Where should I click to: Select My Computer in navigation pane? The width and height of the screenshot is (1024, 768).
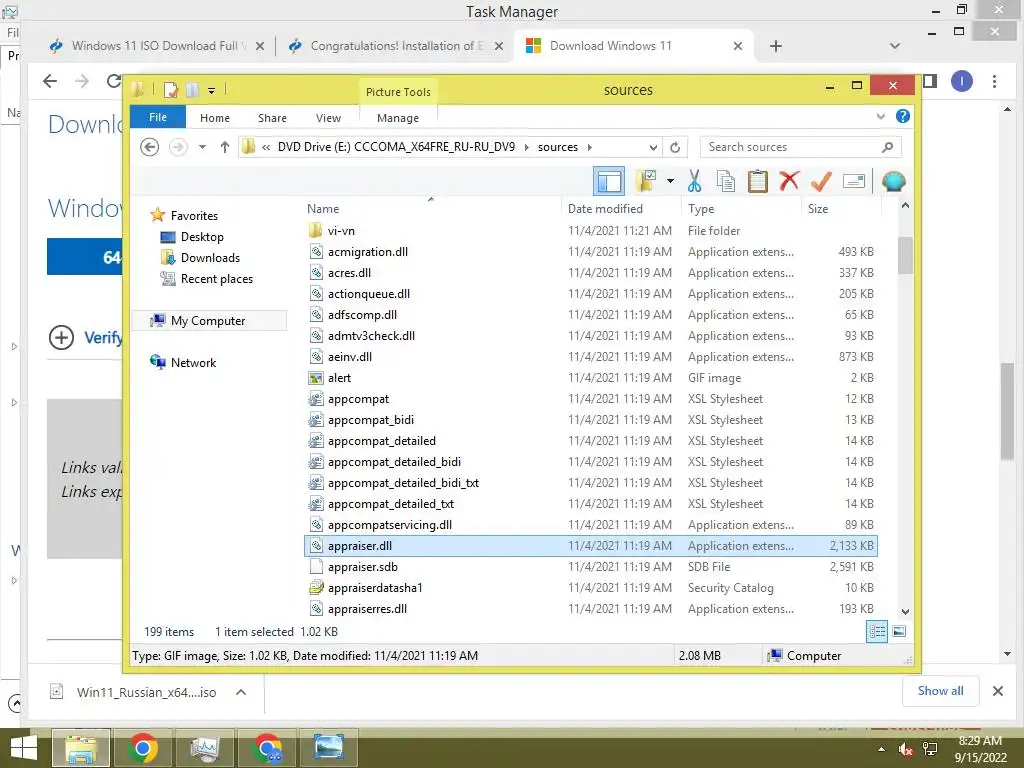pyautogui.click(x=208, y=321)
